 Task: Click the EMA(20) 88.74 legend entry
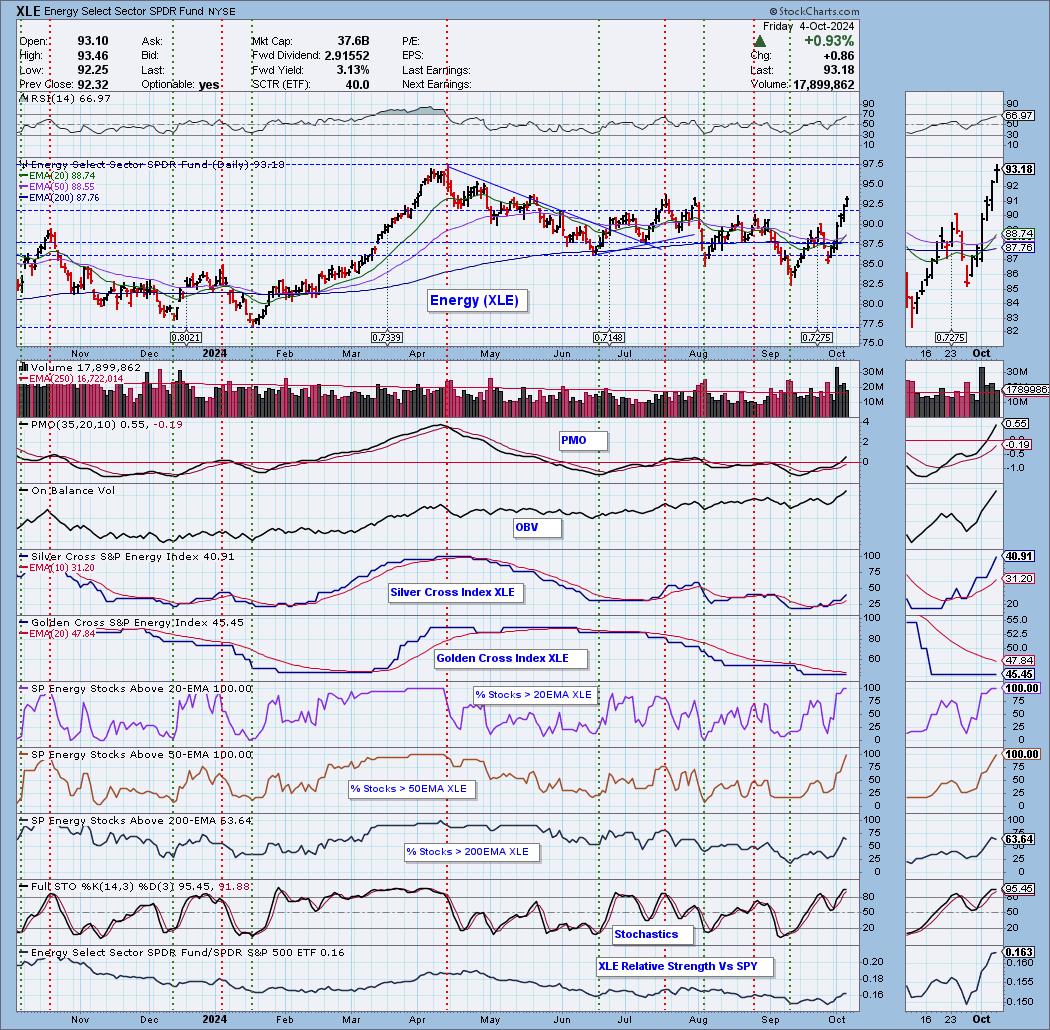(x=58, y=175)
